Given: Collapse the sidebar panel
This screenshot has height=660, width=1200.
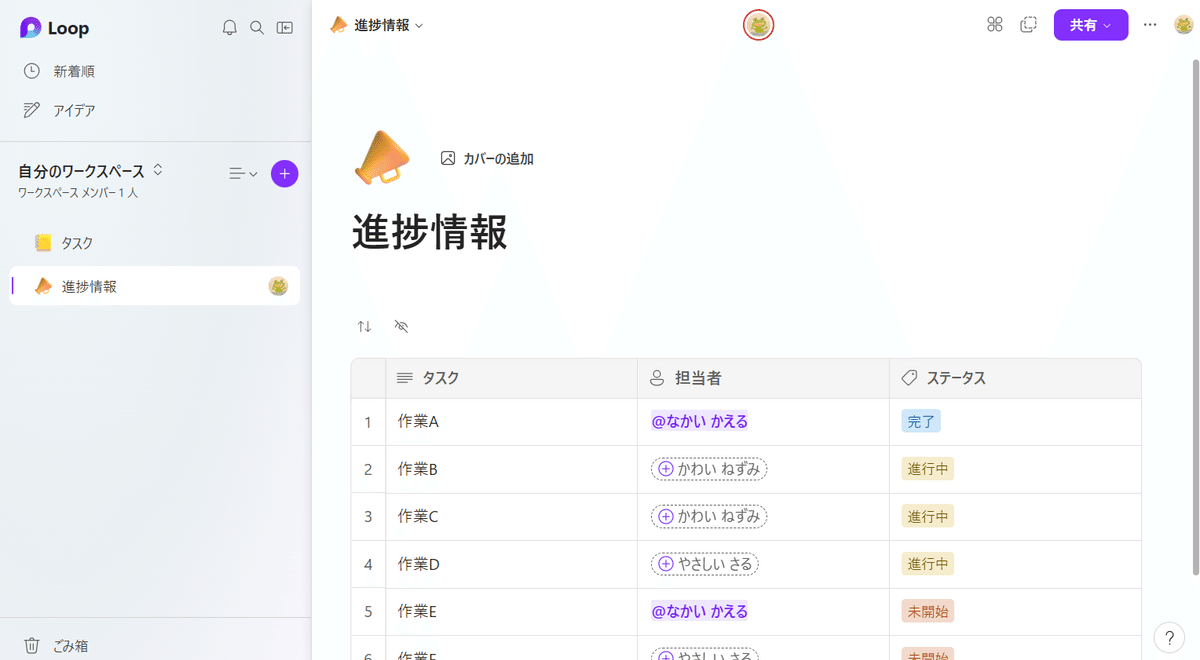Looking at the screenshot, I should pos(285,28).
